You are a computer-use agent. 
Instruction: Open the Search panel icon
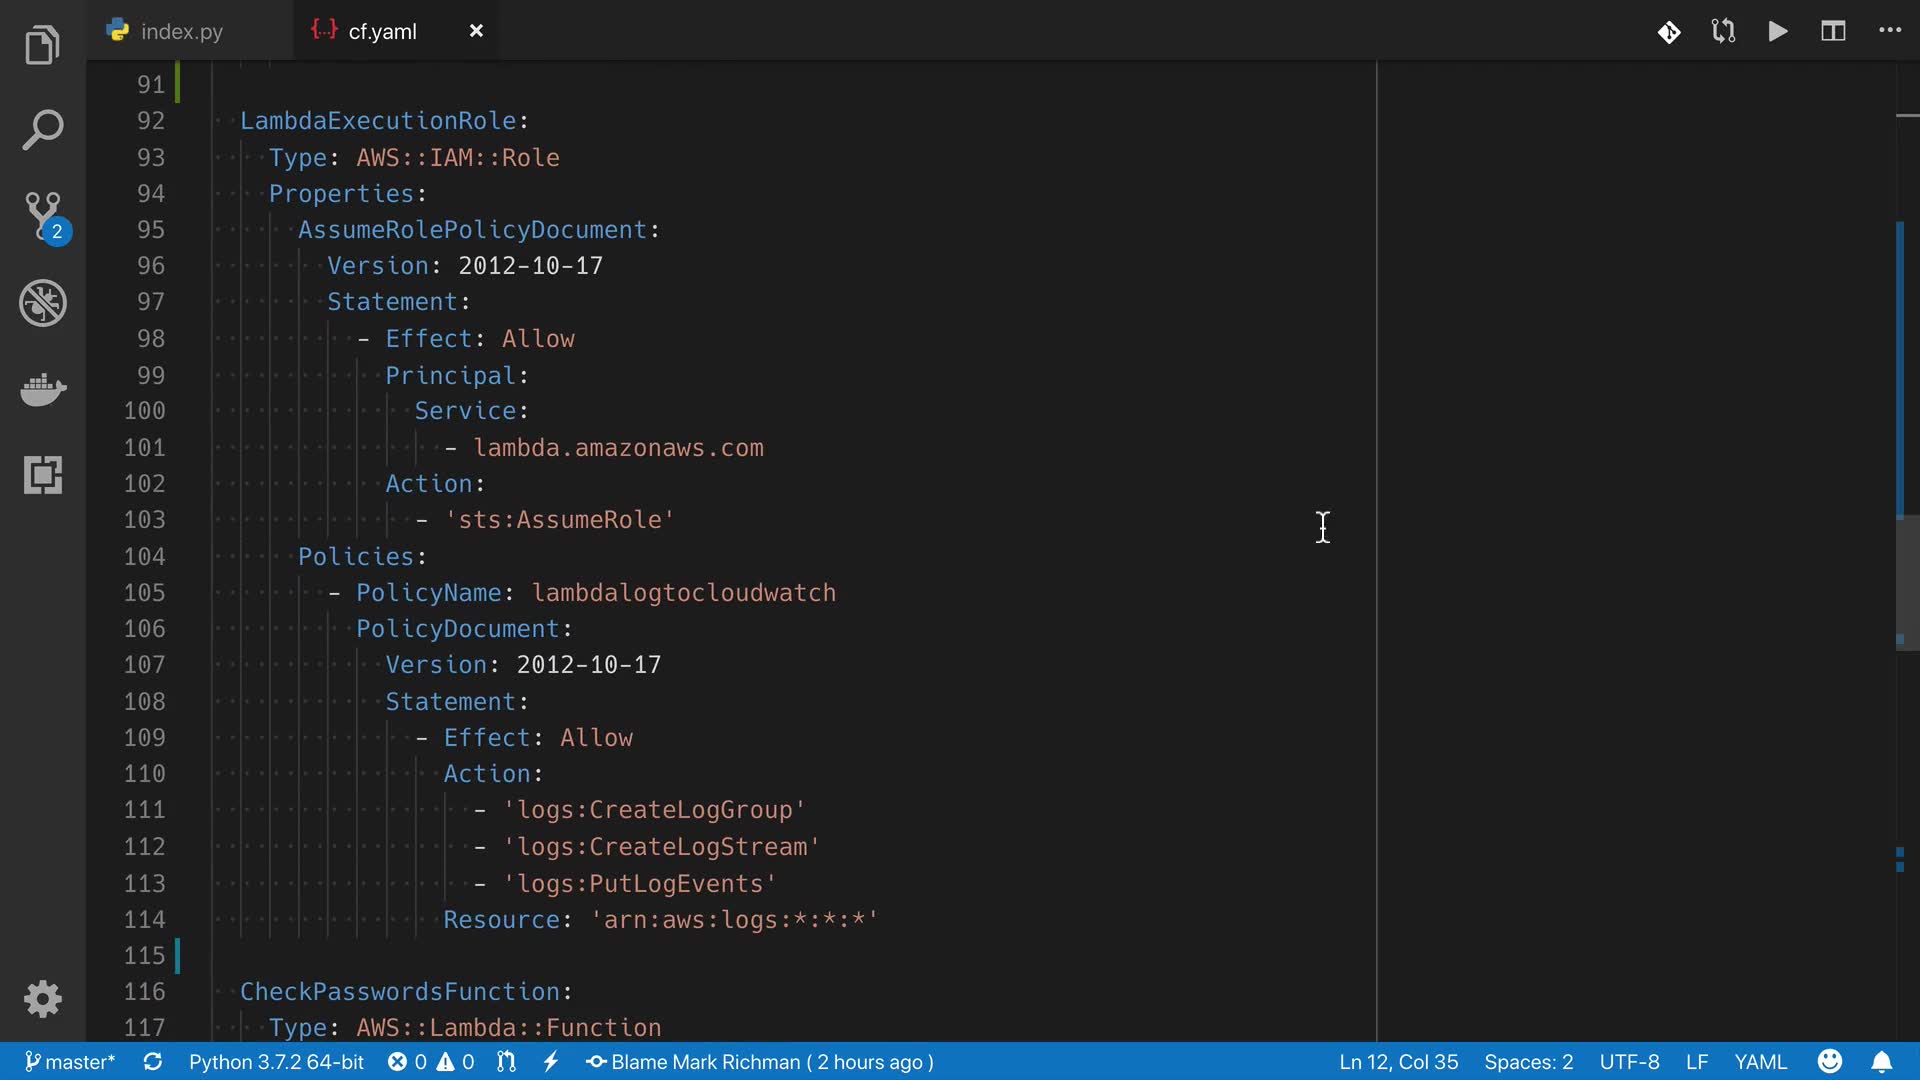tap(42, 131)
